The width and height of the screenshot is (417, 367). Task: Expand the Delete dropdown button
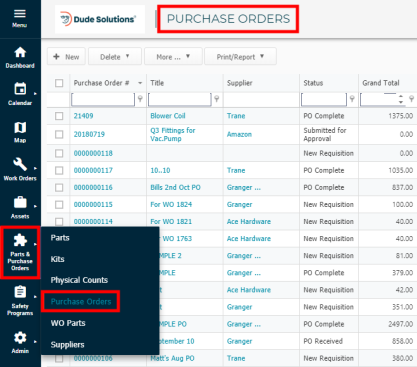click(x=115, y=56)
